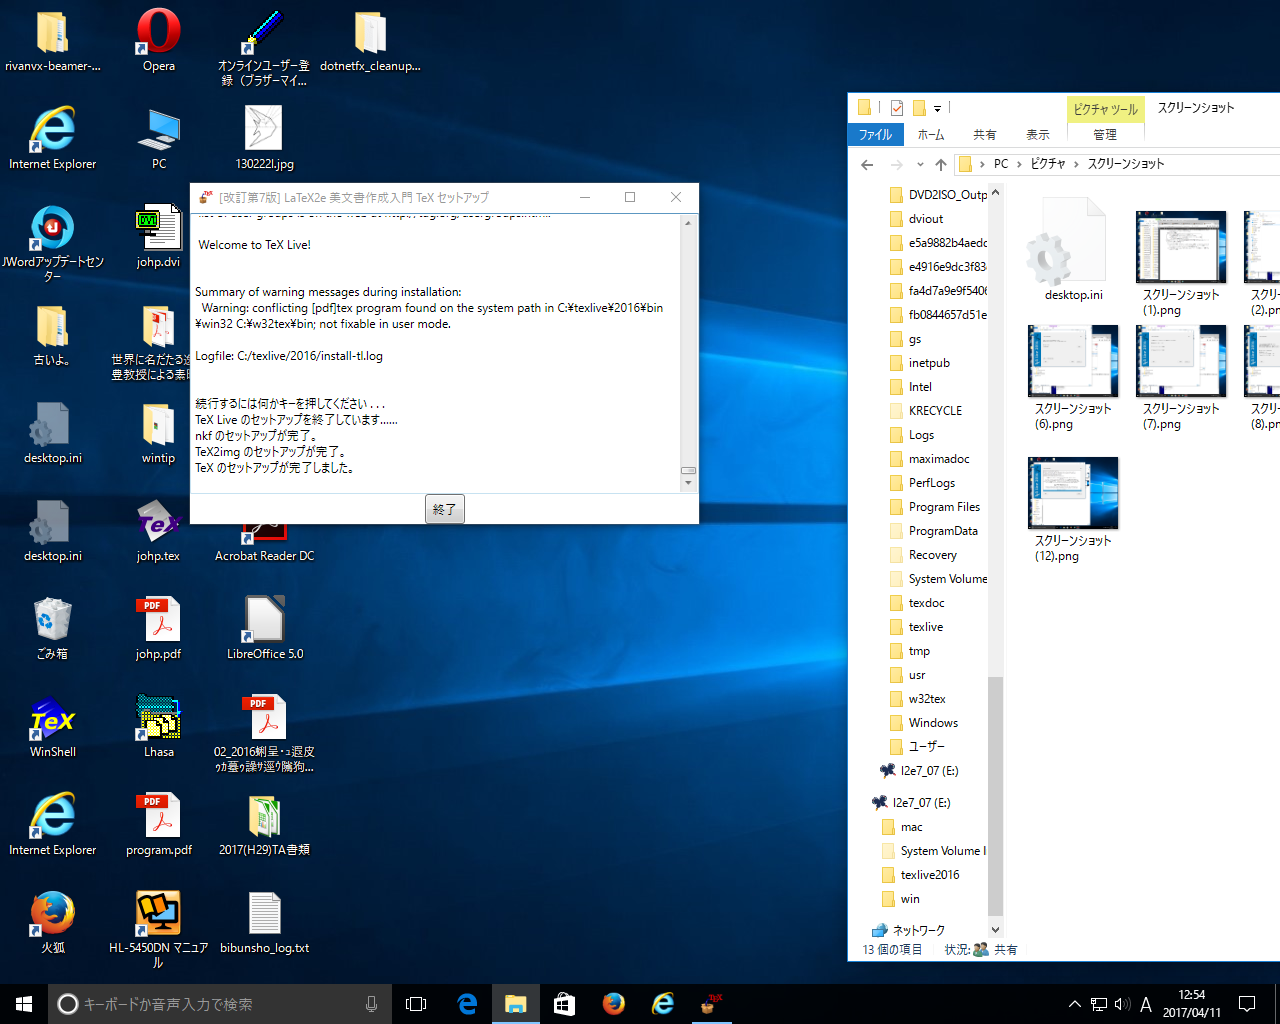Viewport: 1280px width, 1024px height.
Task: Launch the 火狐 Firefox desktop shortcut
Action: (x=53, y=923)
